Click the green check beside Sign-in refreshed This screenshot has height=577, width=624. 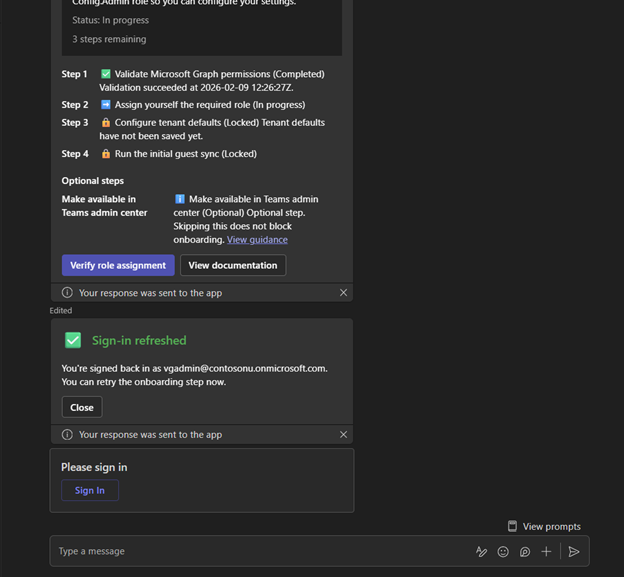73,340
